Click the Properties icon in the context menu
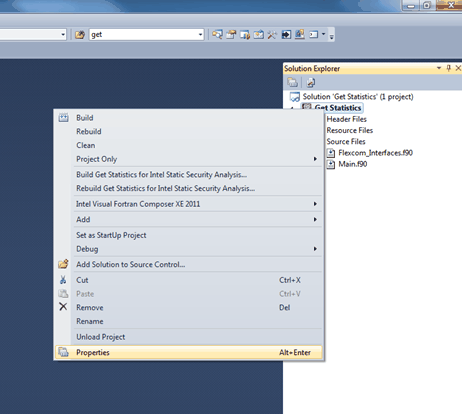This screenshot has width=462, height=414. 63,352
